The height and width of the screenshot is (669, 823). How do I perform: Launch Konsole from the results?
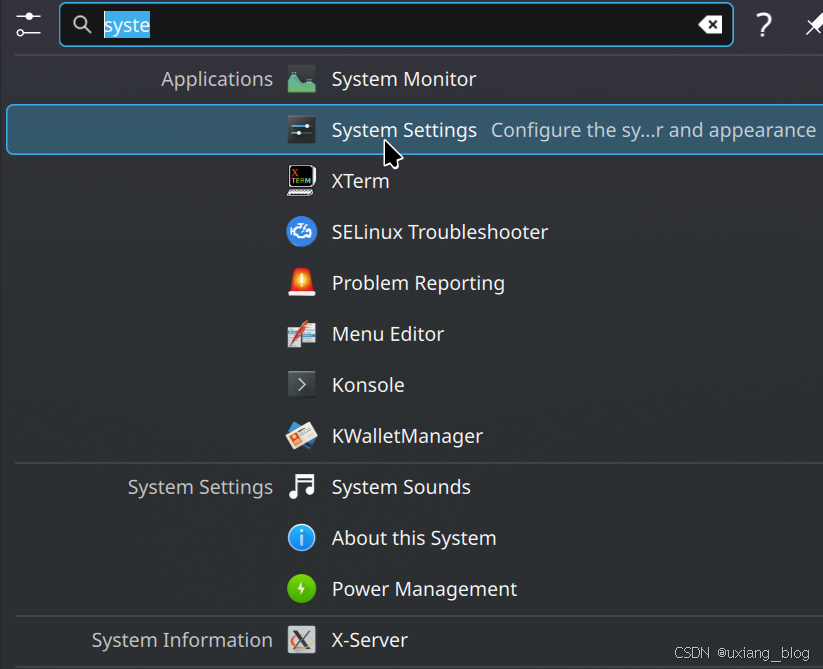[368, 385]
